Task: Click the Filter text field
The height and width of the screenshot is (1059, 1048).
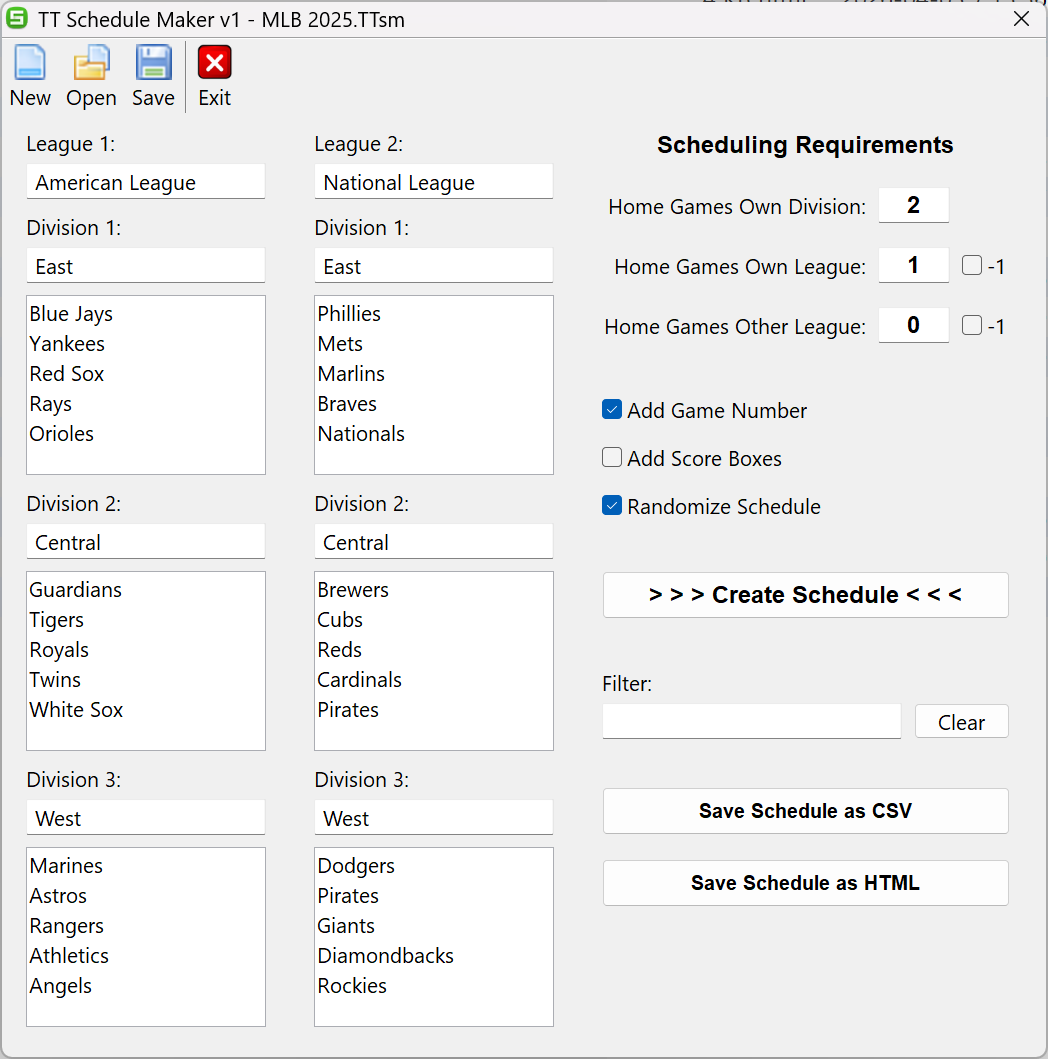Action: pyautogui.click(x=751, y=721)
